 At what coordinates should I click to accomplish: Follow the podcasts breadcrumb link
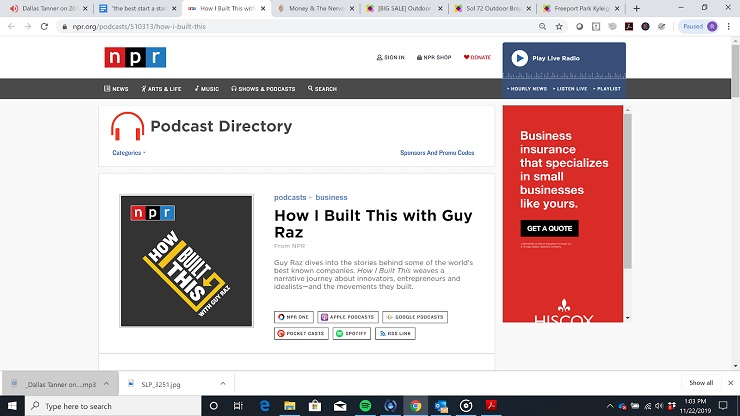[x=290, y=197]
